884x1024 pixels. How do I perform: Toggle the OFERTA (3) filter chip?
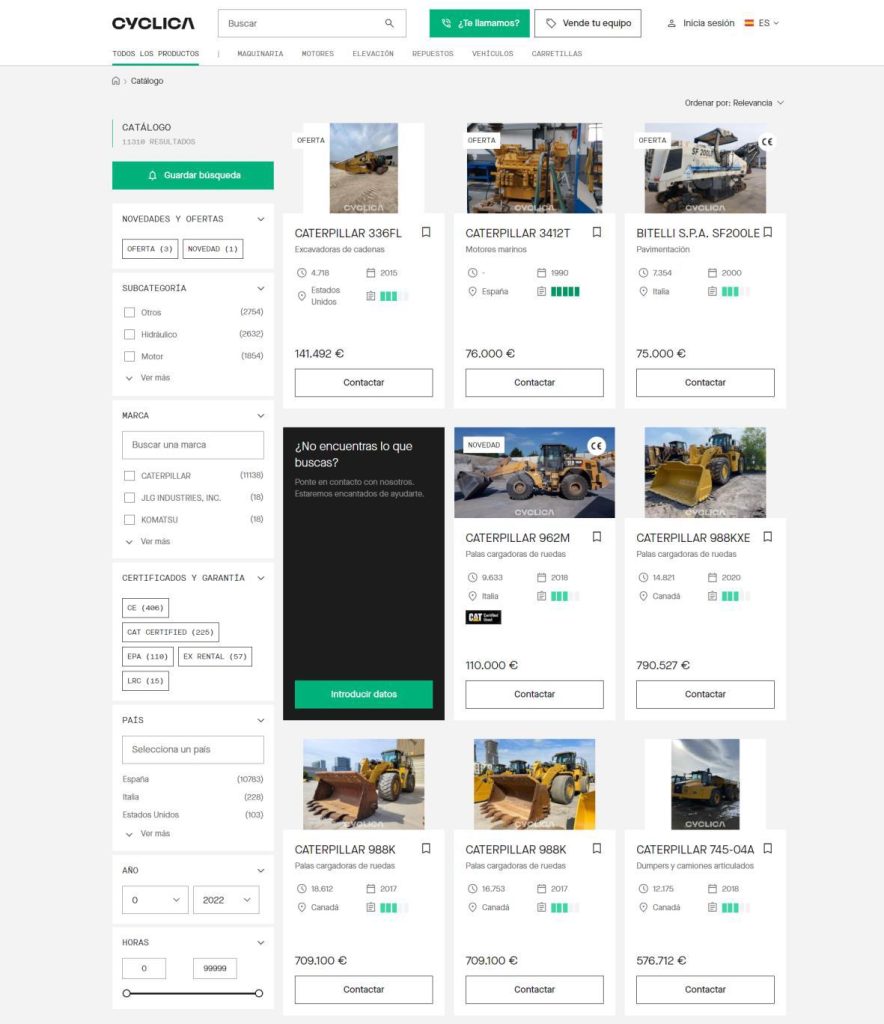[150, 249]
